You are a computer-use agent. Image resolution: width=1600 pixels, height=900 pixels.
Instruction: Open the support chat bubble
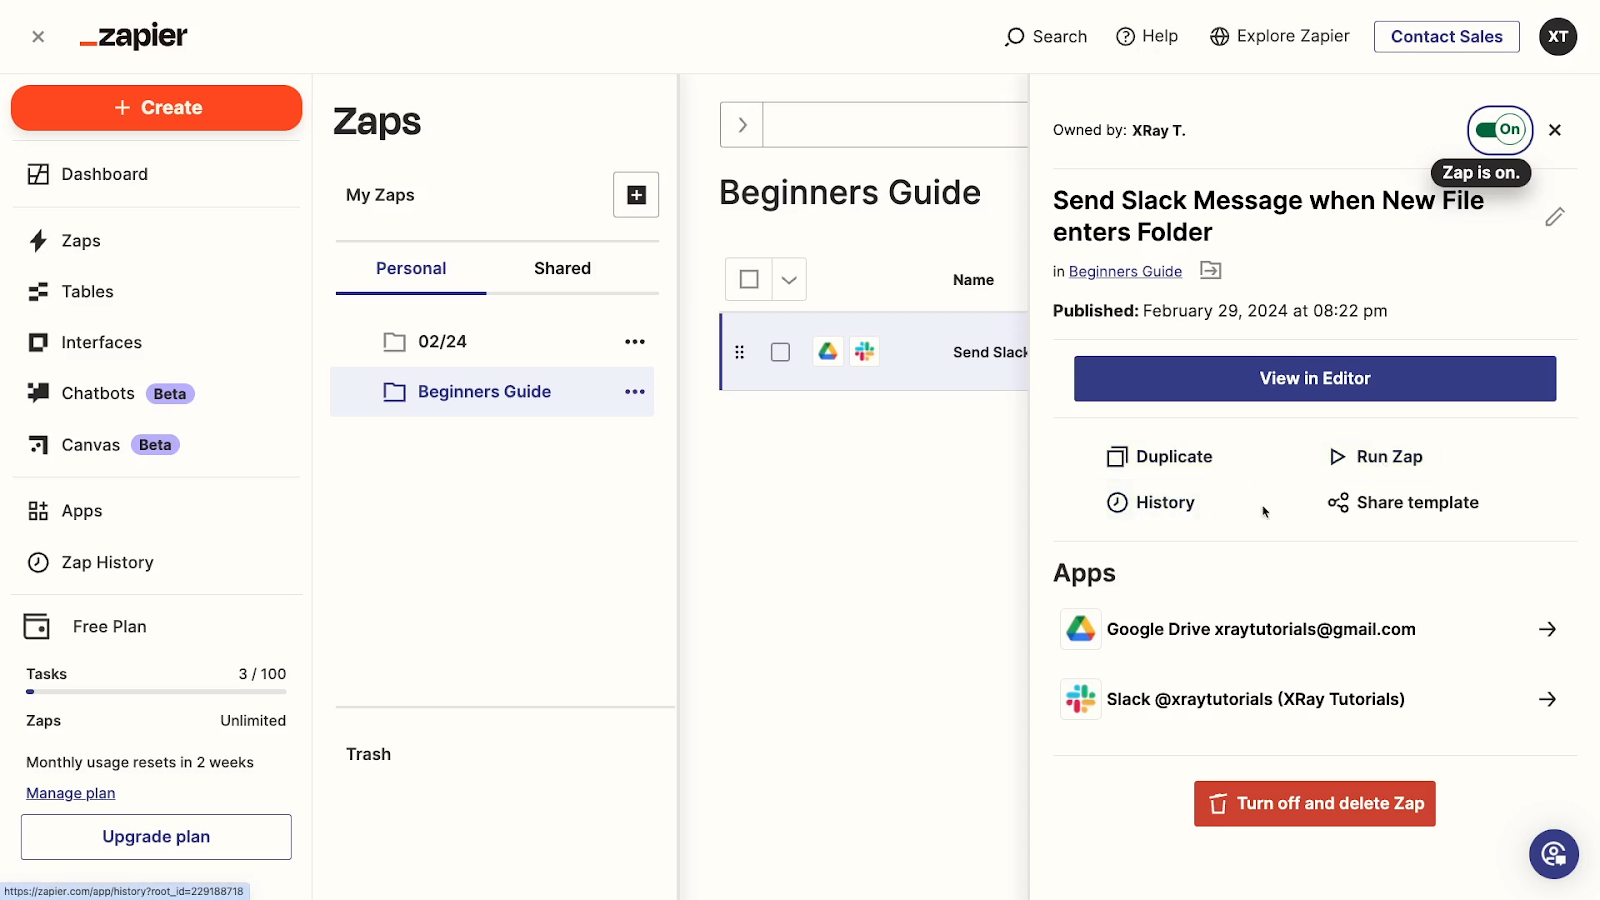click(1554, 854)
